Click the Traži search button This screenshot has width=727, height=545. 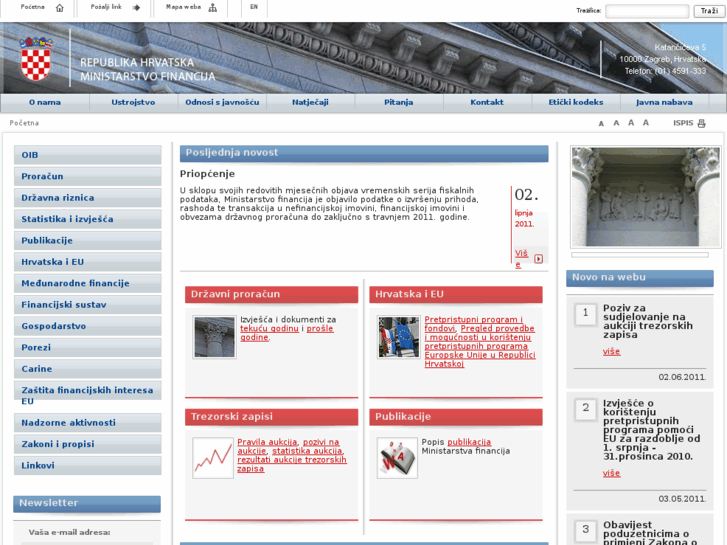pyautogui.click(x=709, y=11)
